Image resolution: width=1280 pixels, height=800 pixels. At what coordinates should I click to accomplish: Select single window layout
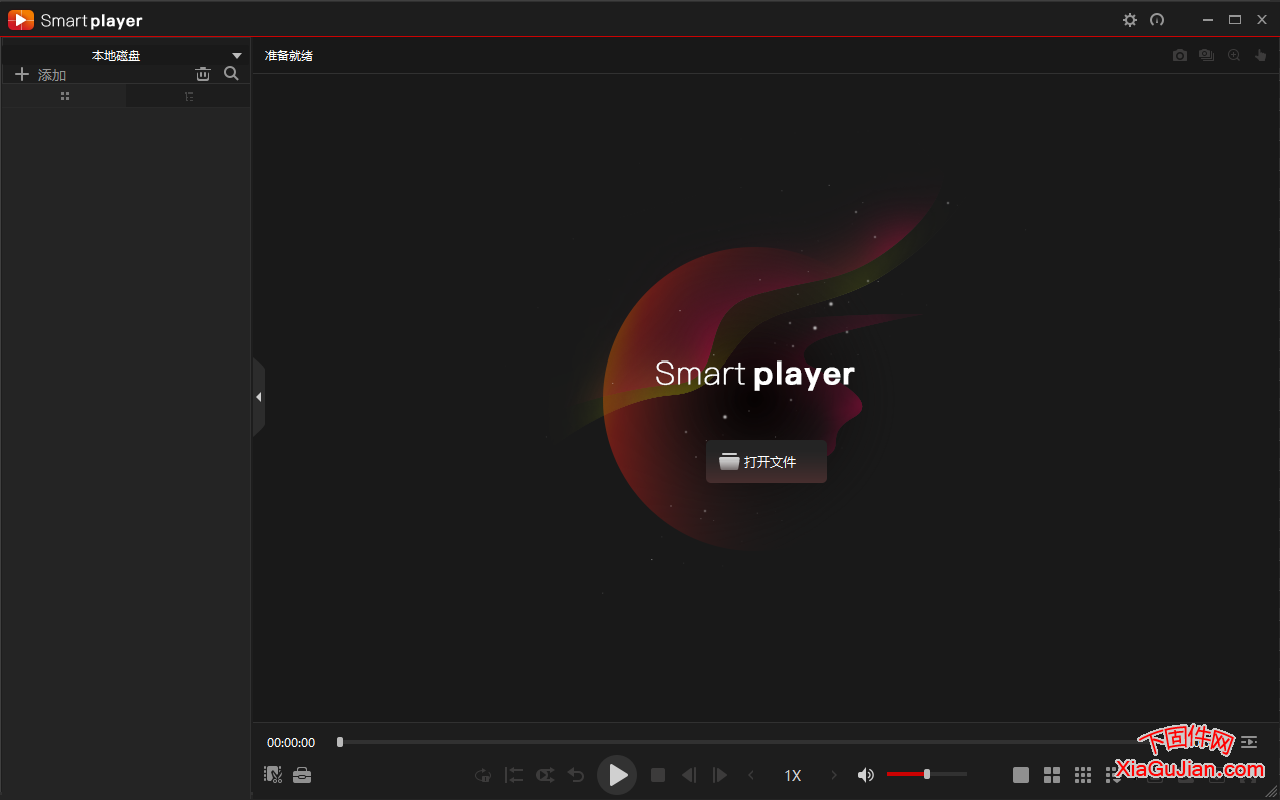(x=1021, y=775)
